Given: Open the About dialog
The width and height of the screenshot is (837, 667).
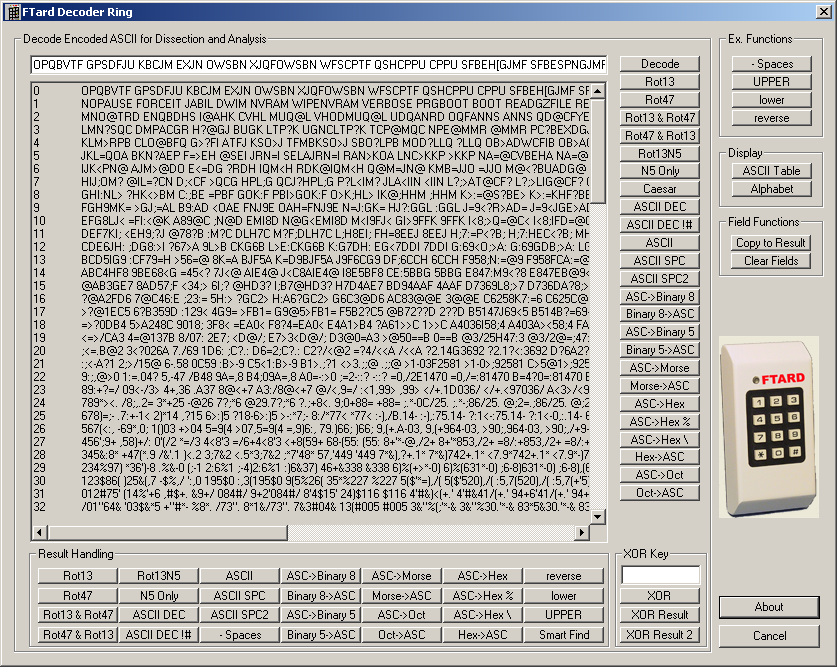Looking at the screenshot, I should 769,607.
